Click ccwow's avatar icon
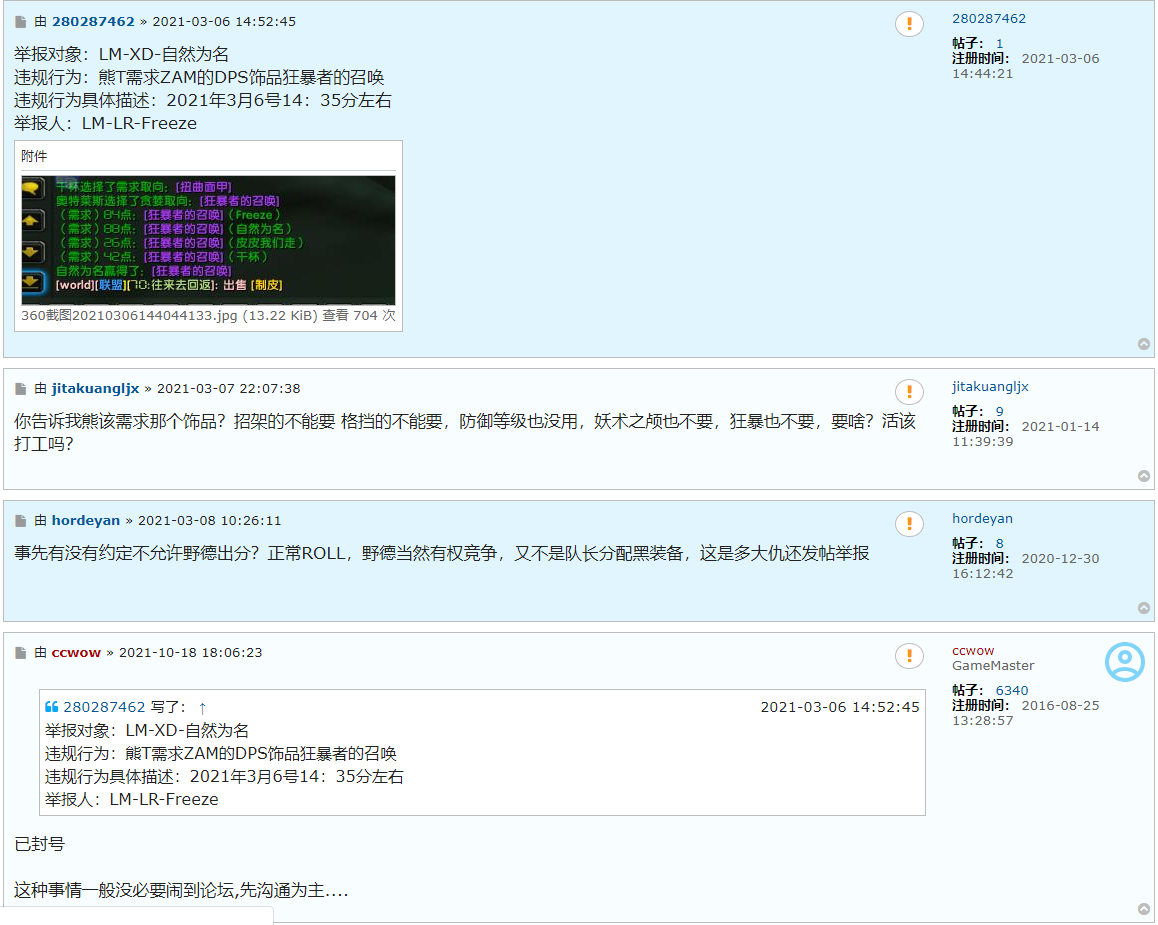Image resolution: width=1158 pixels, height=925 pixels. point(1124,662)
